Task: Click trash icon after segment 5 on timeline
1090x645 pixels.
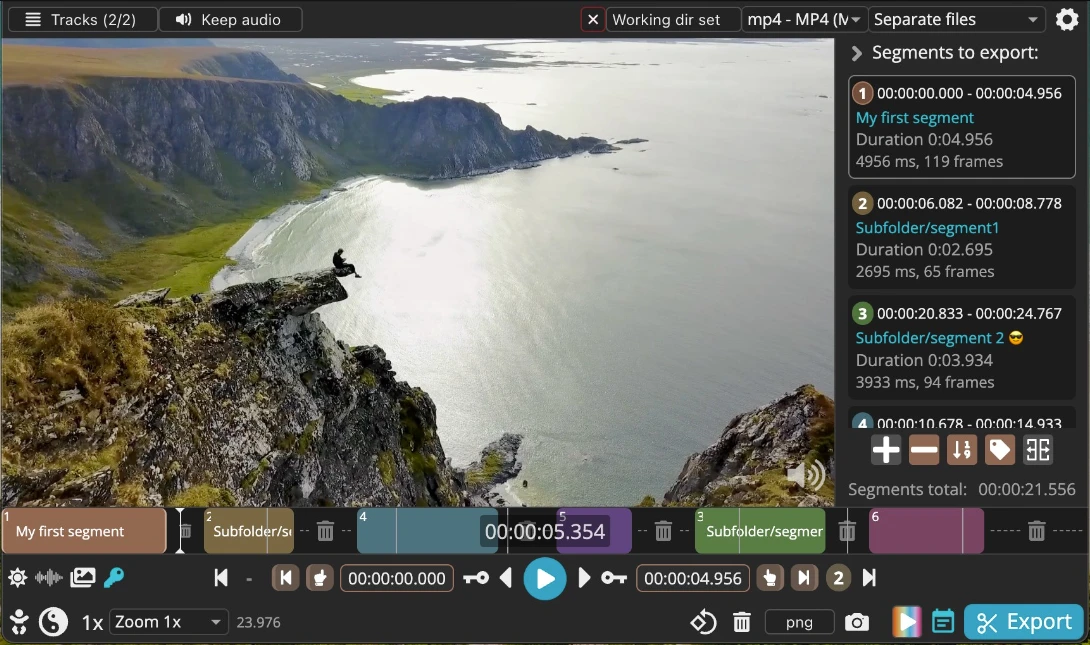Action: pyautogui.click(x=663, y=532)
